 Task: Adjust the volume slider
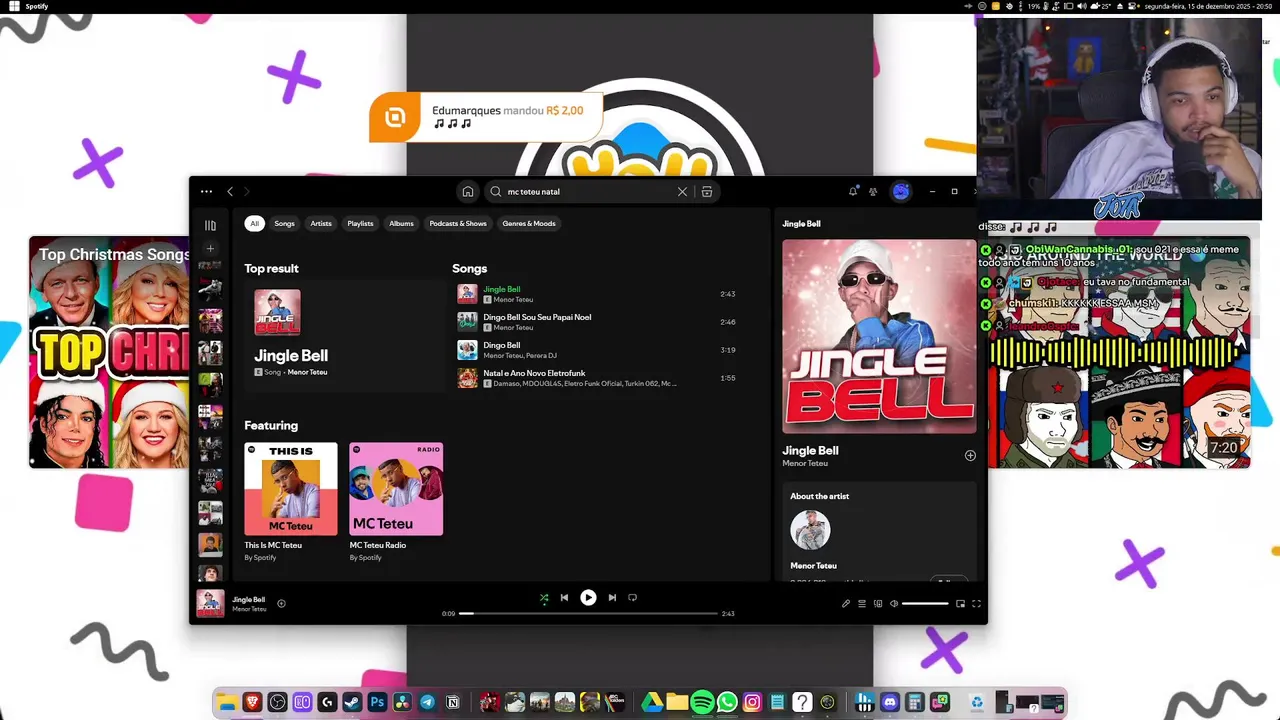(x=925, y=604)
